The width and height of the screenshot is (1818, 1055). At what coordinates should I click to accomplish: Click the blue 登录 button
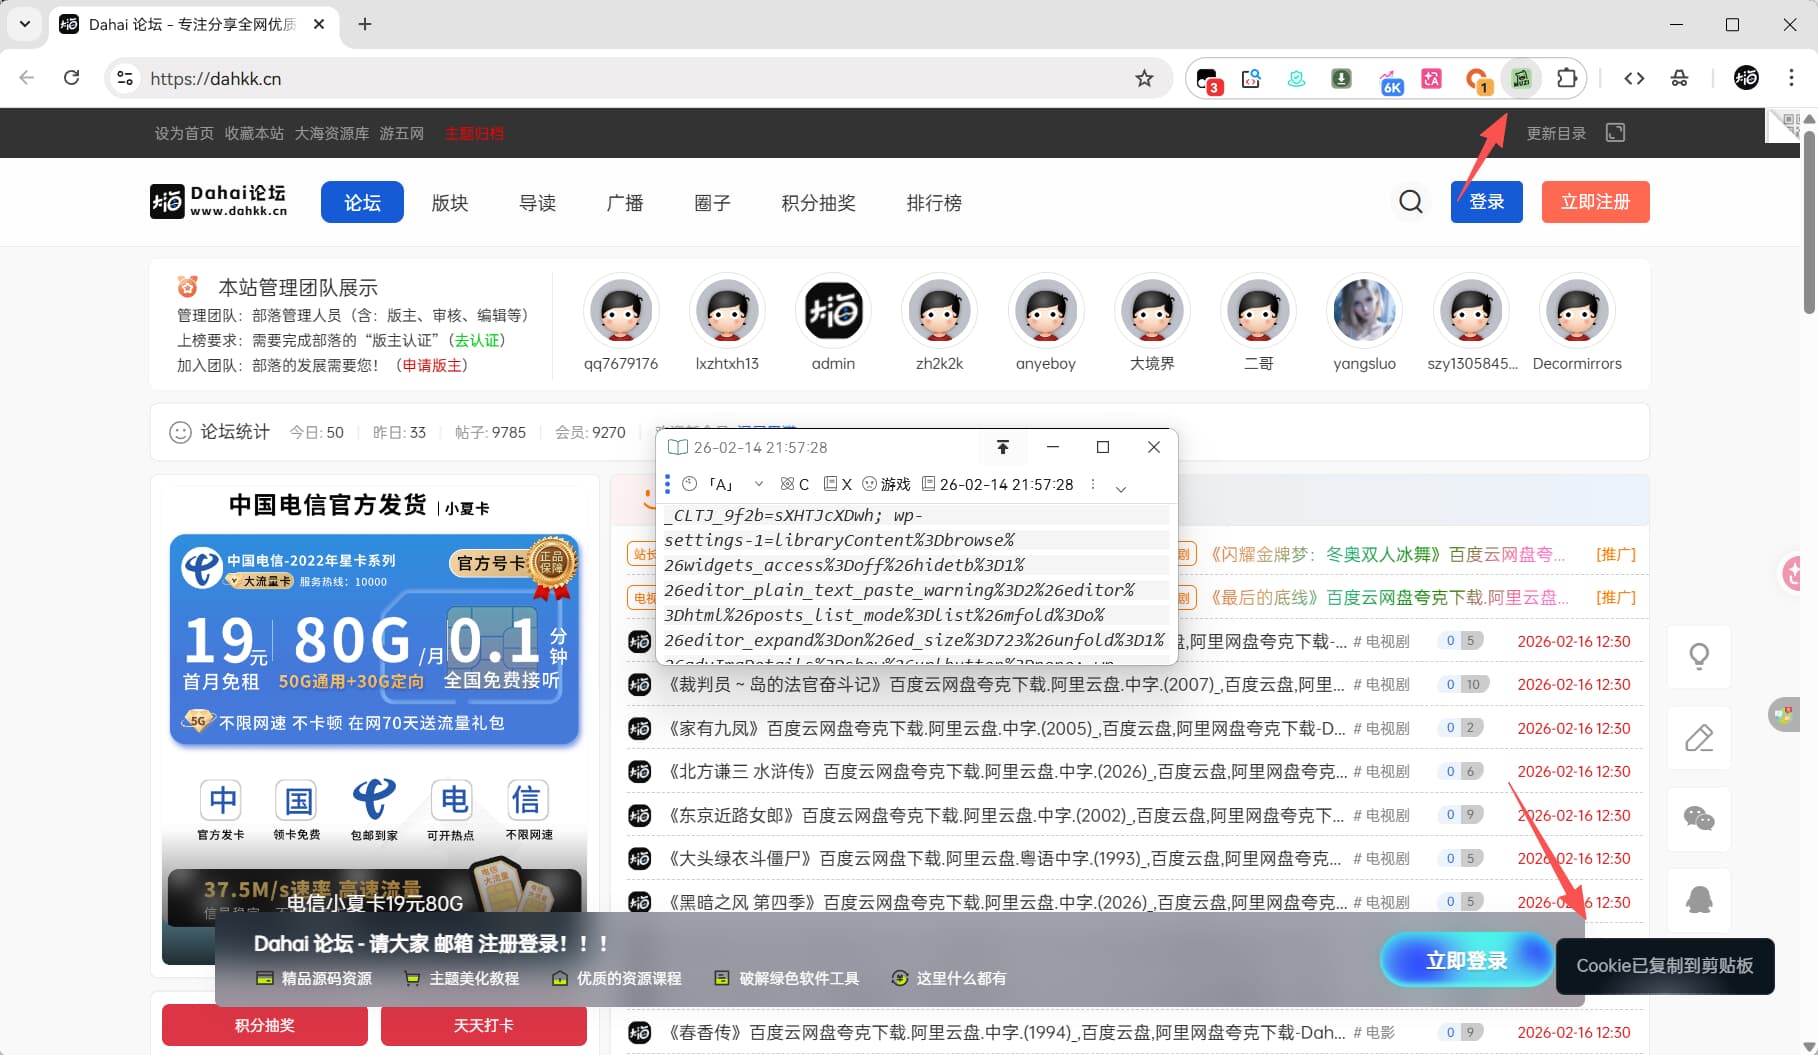[1487, 202]
